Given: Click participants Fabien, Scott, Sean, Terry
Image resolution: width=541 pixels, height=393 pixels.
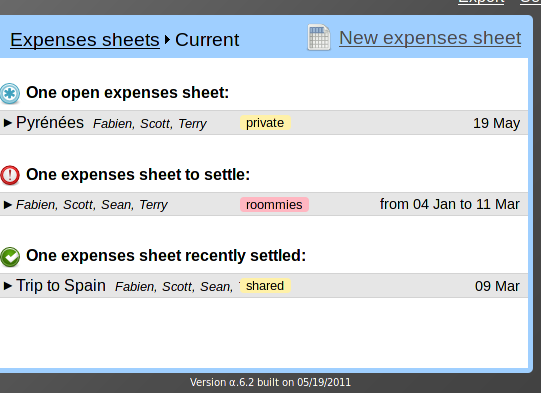Looking at the screenshot, I should pyautogui.click(x=92, y=205).
